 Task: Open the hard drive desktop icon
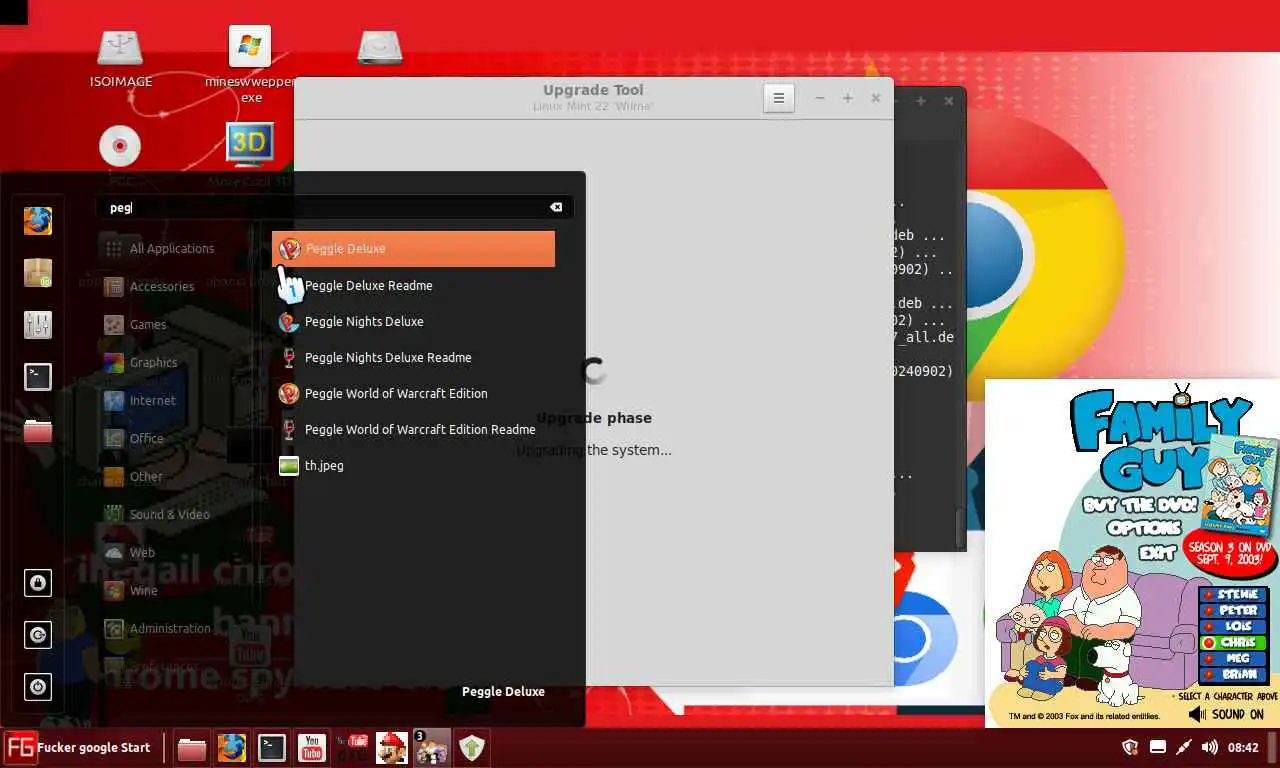(380, 46)
